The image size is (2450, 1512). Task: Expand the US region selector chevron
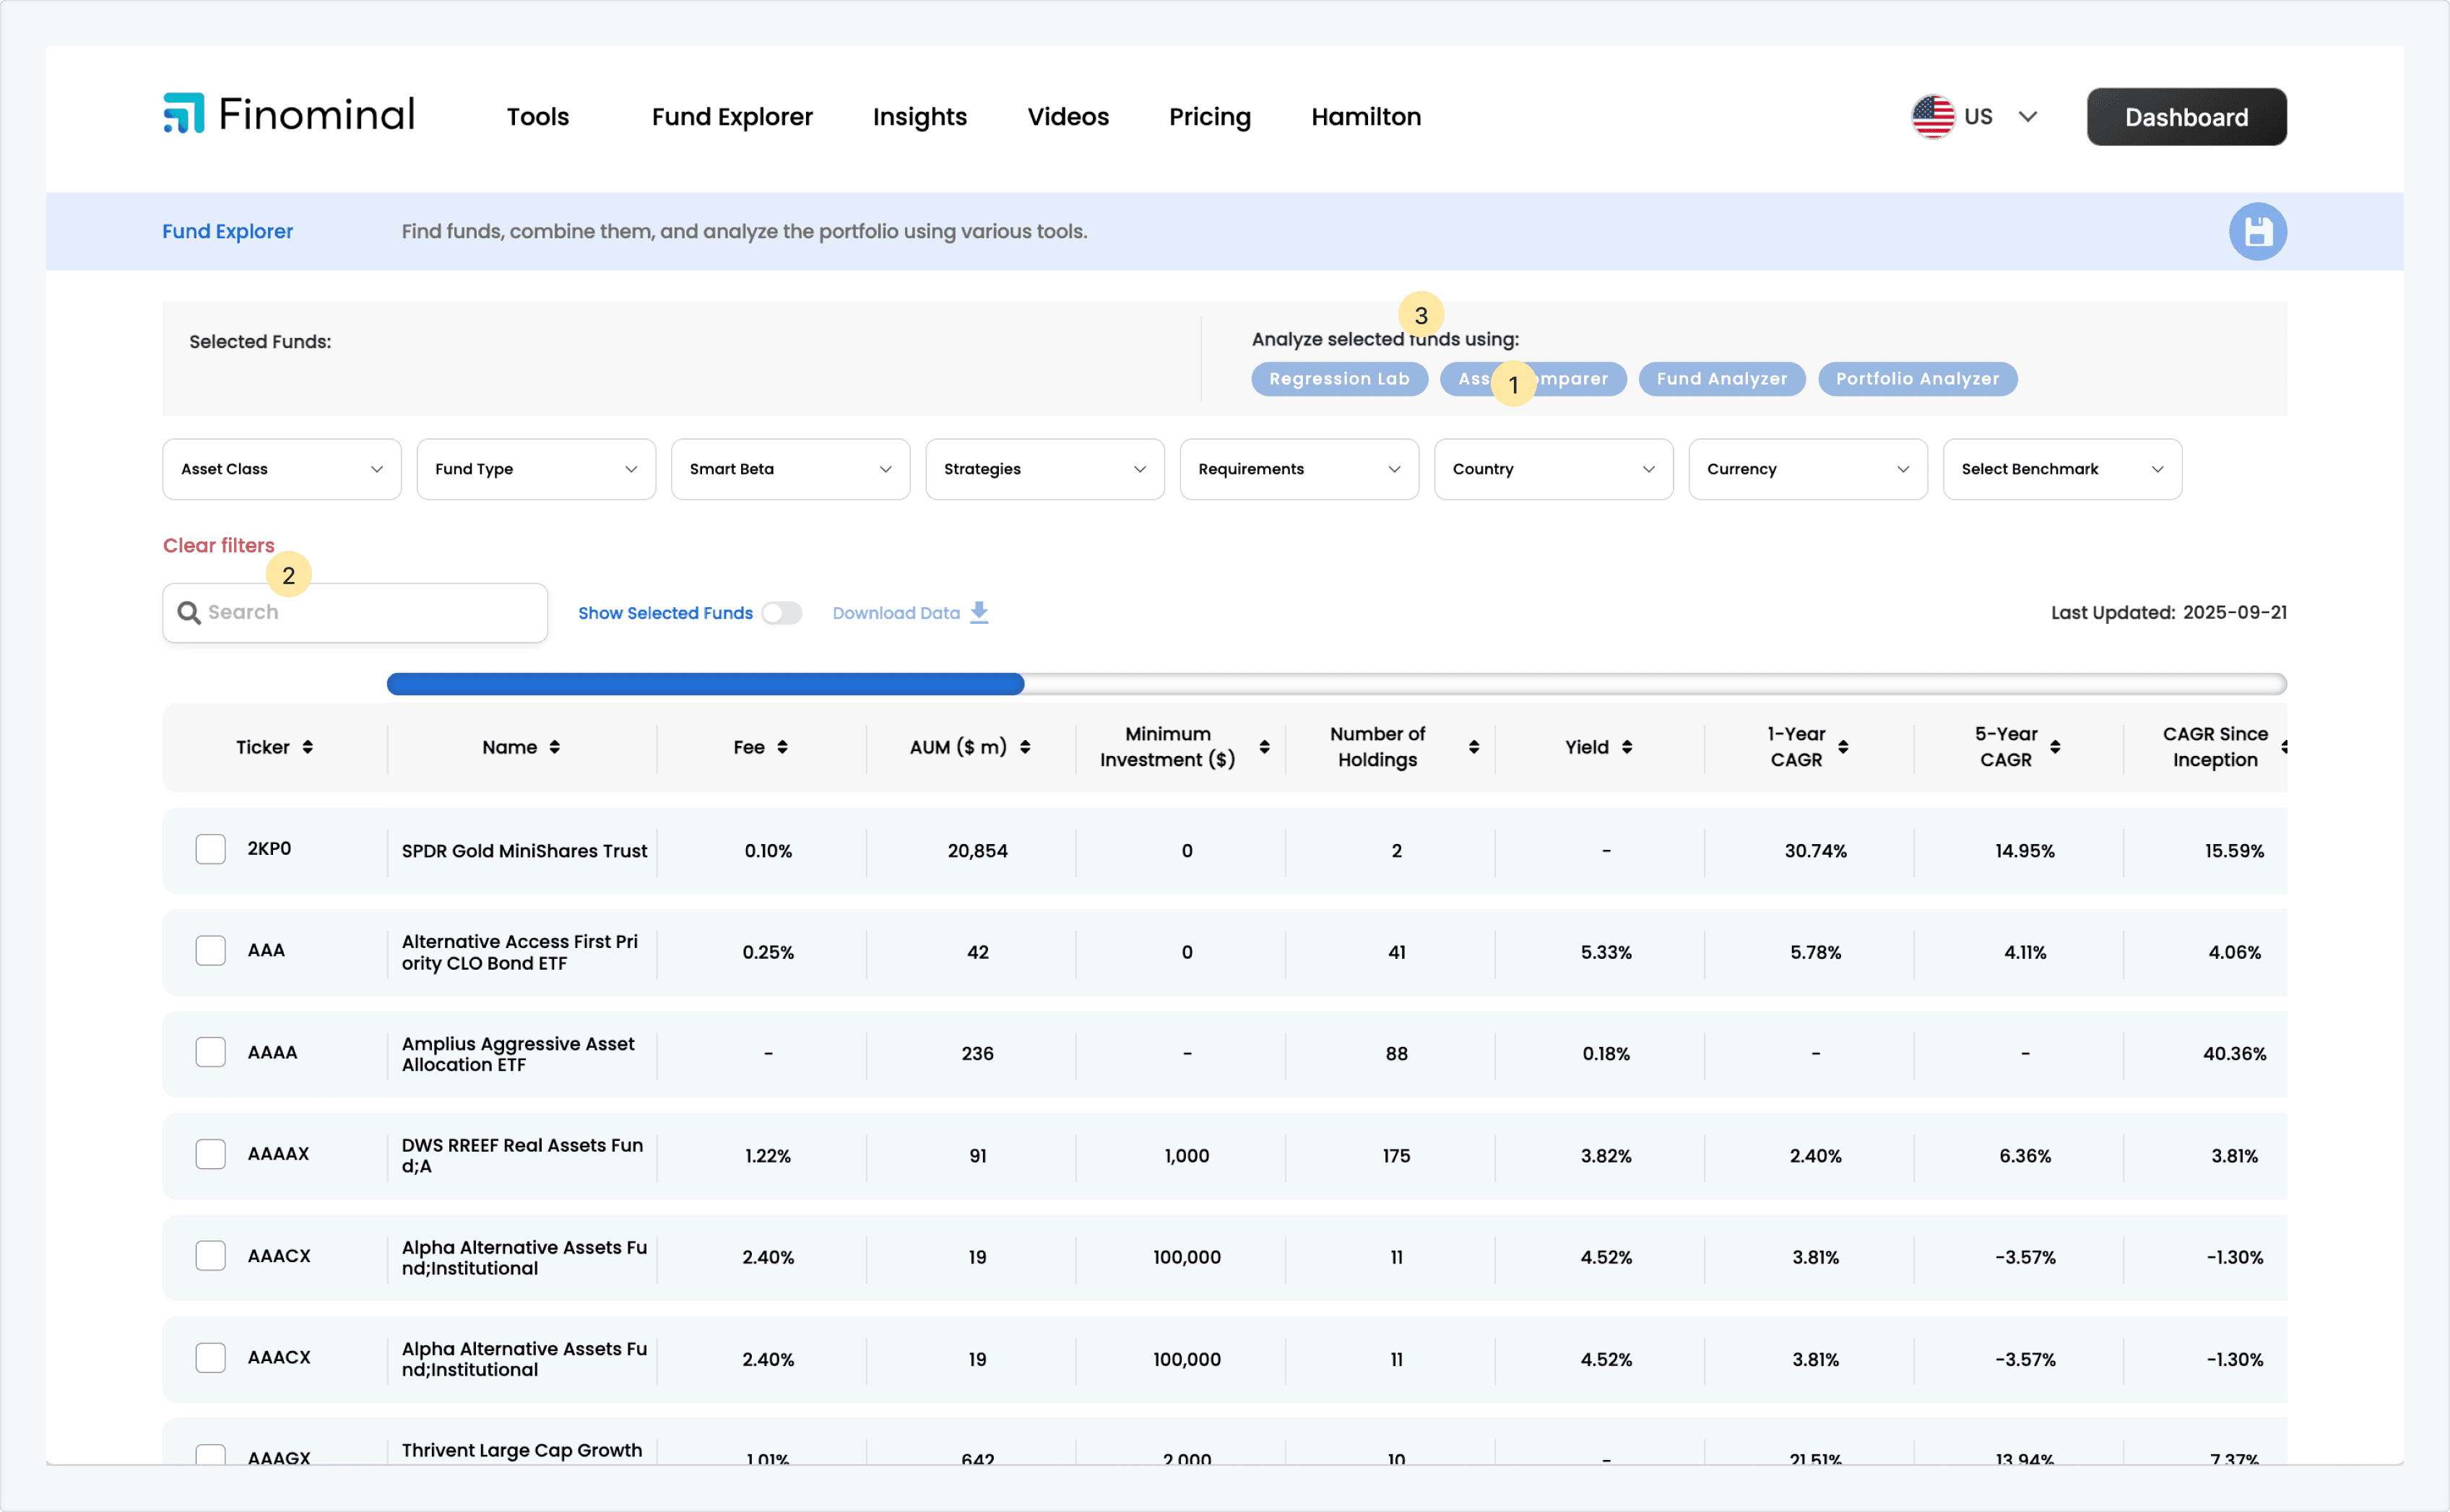tap(2028, 117)
